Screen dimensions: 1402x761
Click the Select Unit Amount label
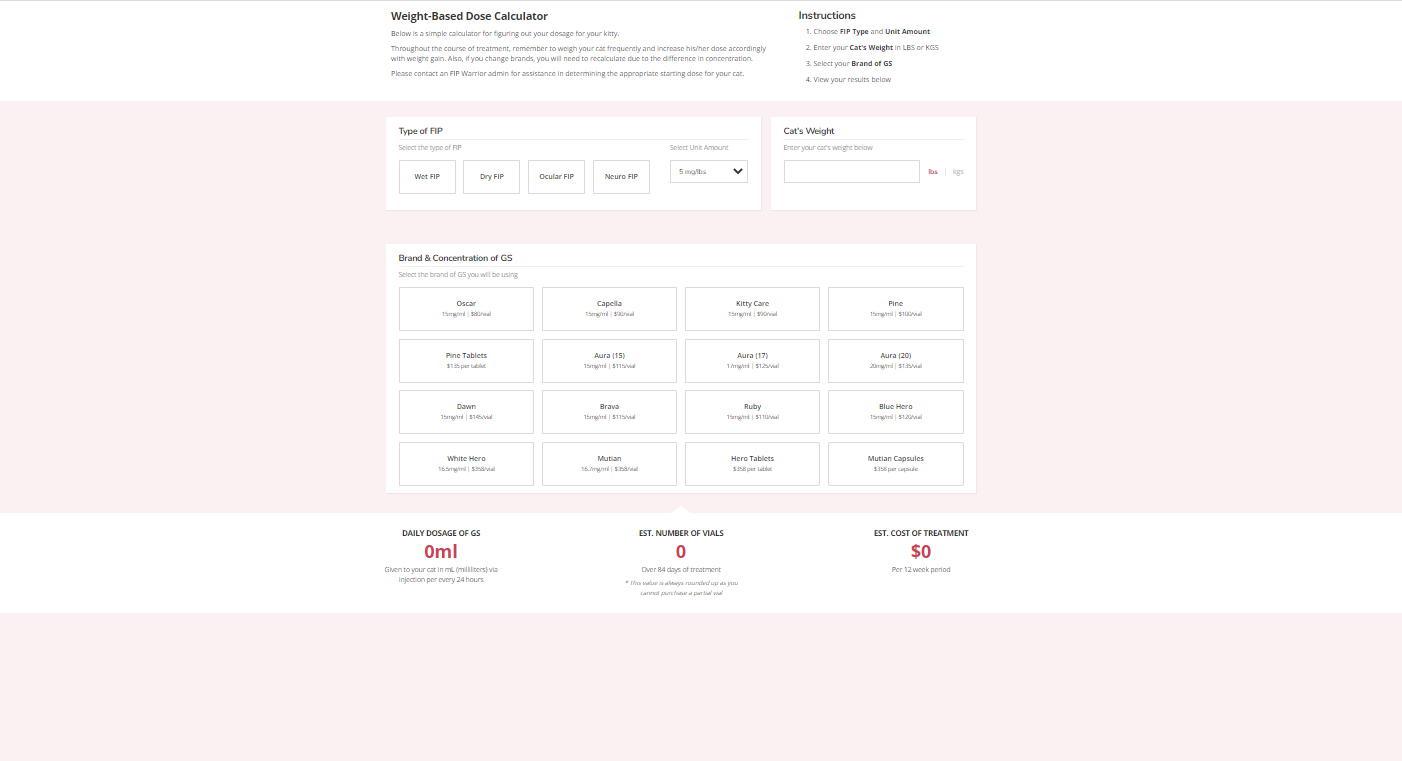(x=699, y=147)
